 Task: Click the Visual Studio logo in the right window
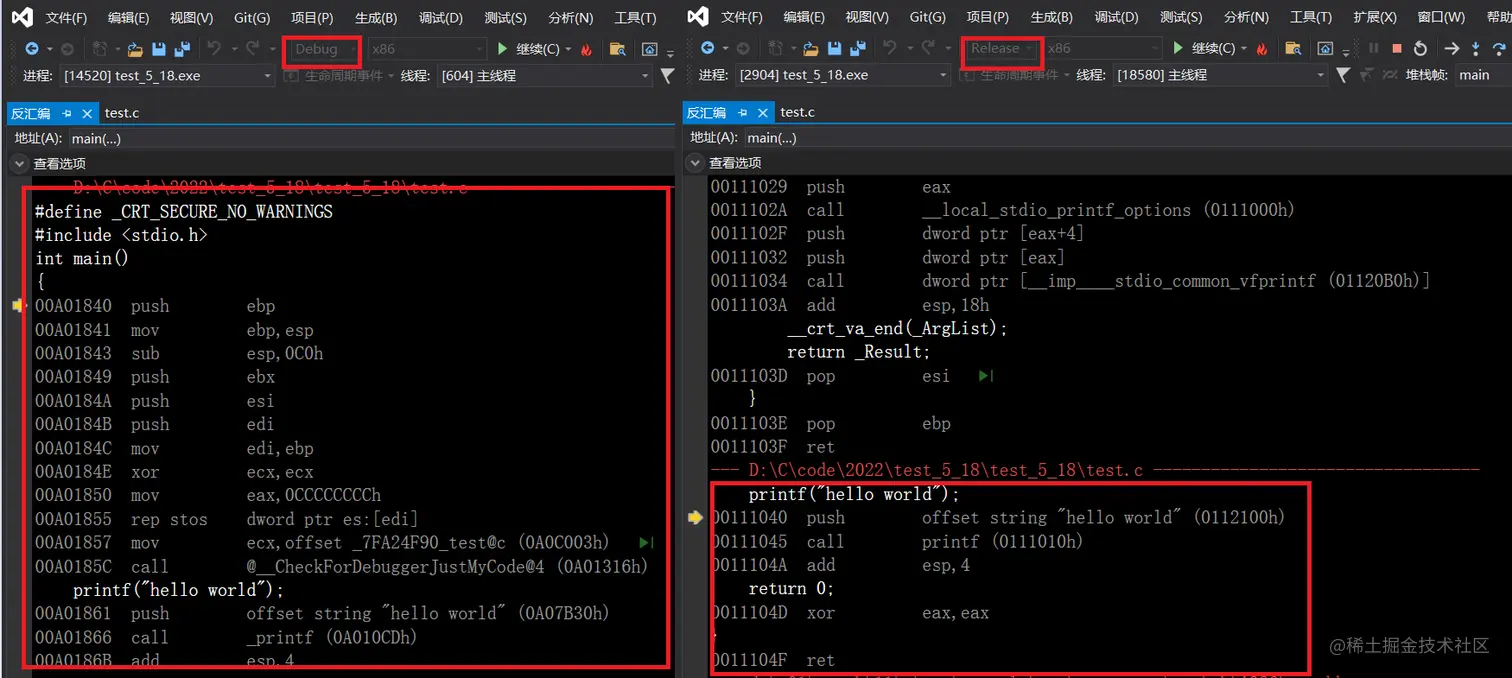point(698,17)
